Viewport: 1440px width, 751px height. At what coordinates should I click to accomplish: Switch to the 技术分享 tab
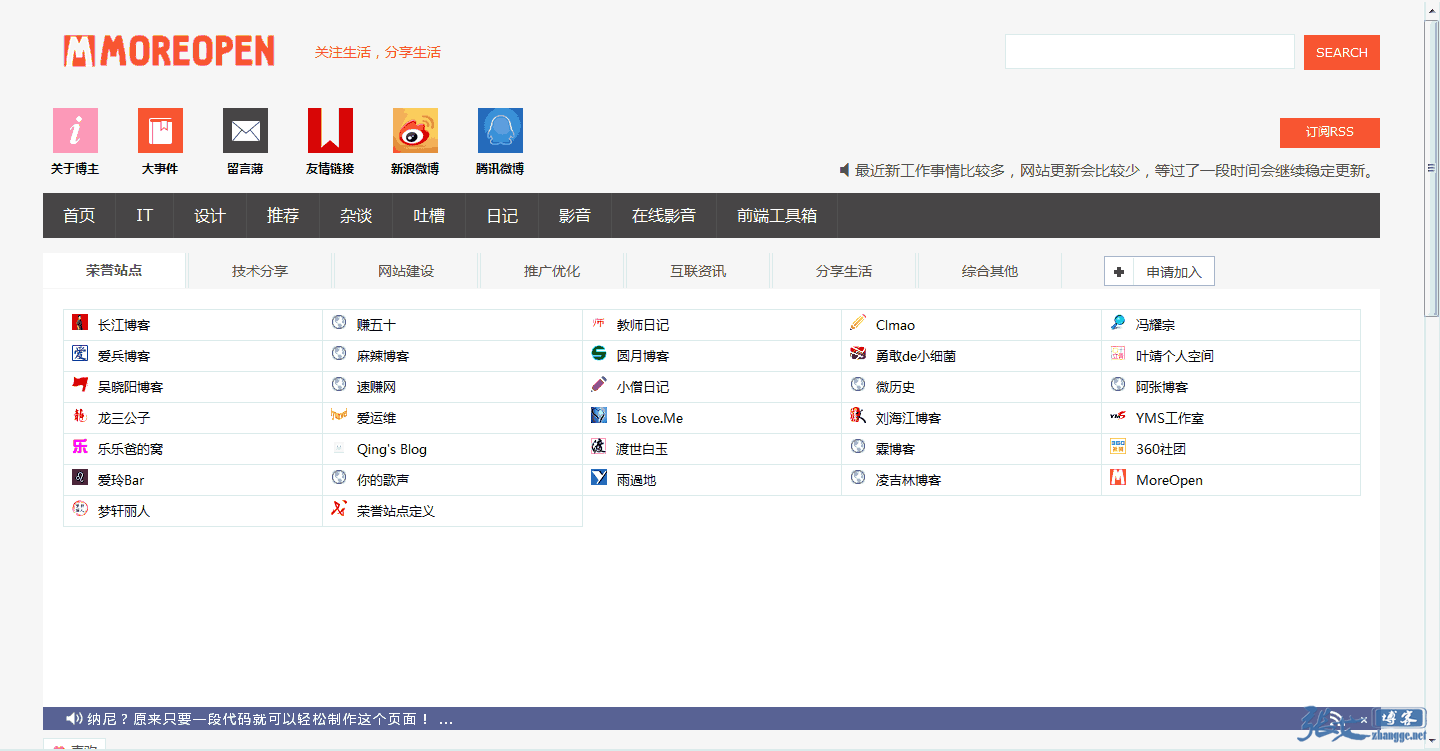tap(258, 270)
